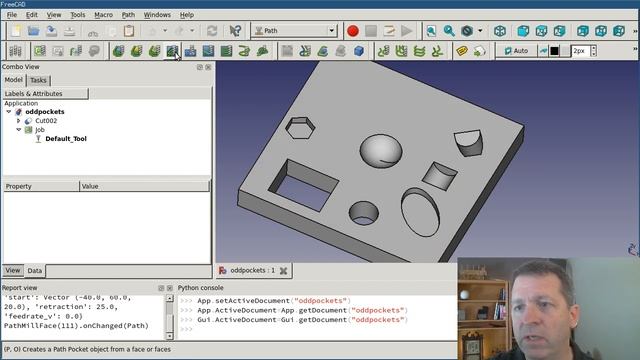Open the Macro menu
The height and width of the screenshot is (360, 640).
click(104, 15)
